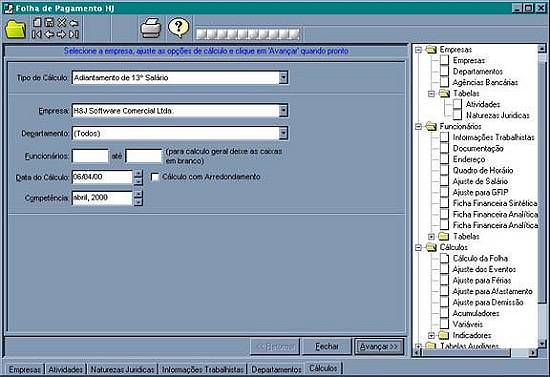Collapse the Tabelas folder containing Atividades
This screenshot has width=550, height=377.
pos(431,94)
